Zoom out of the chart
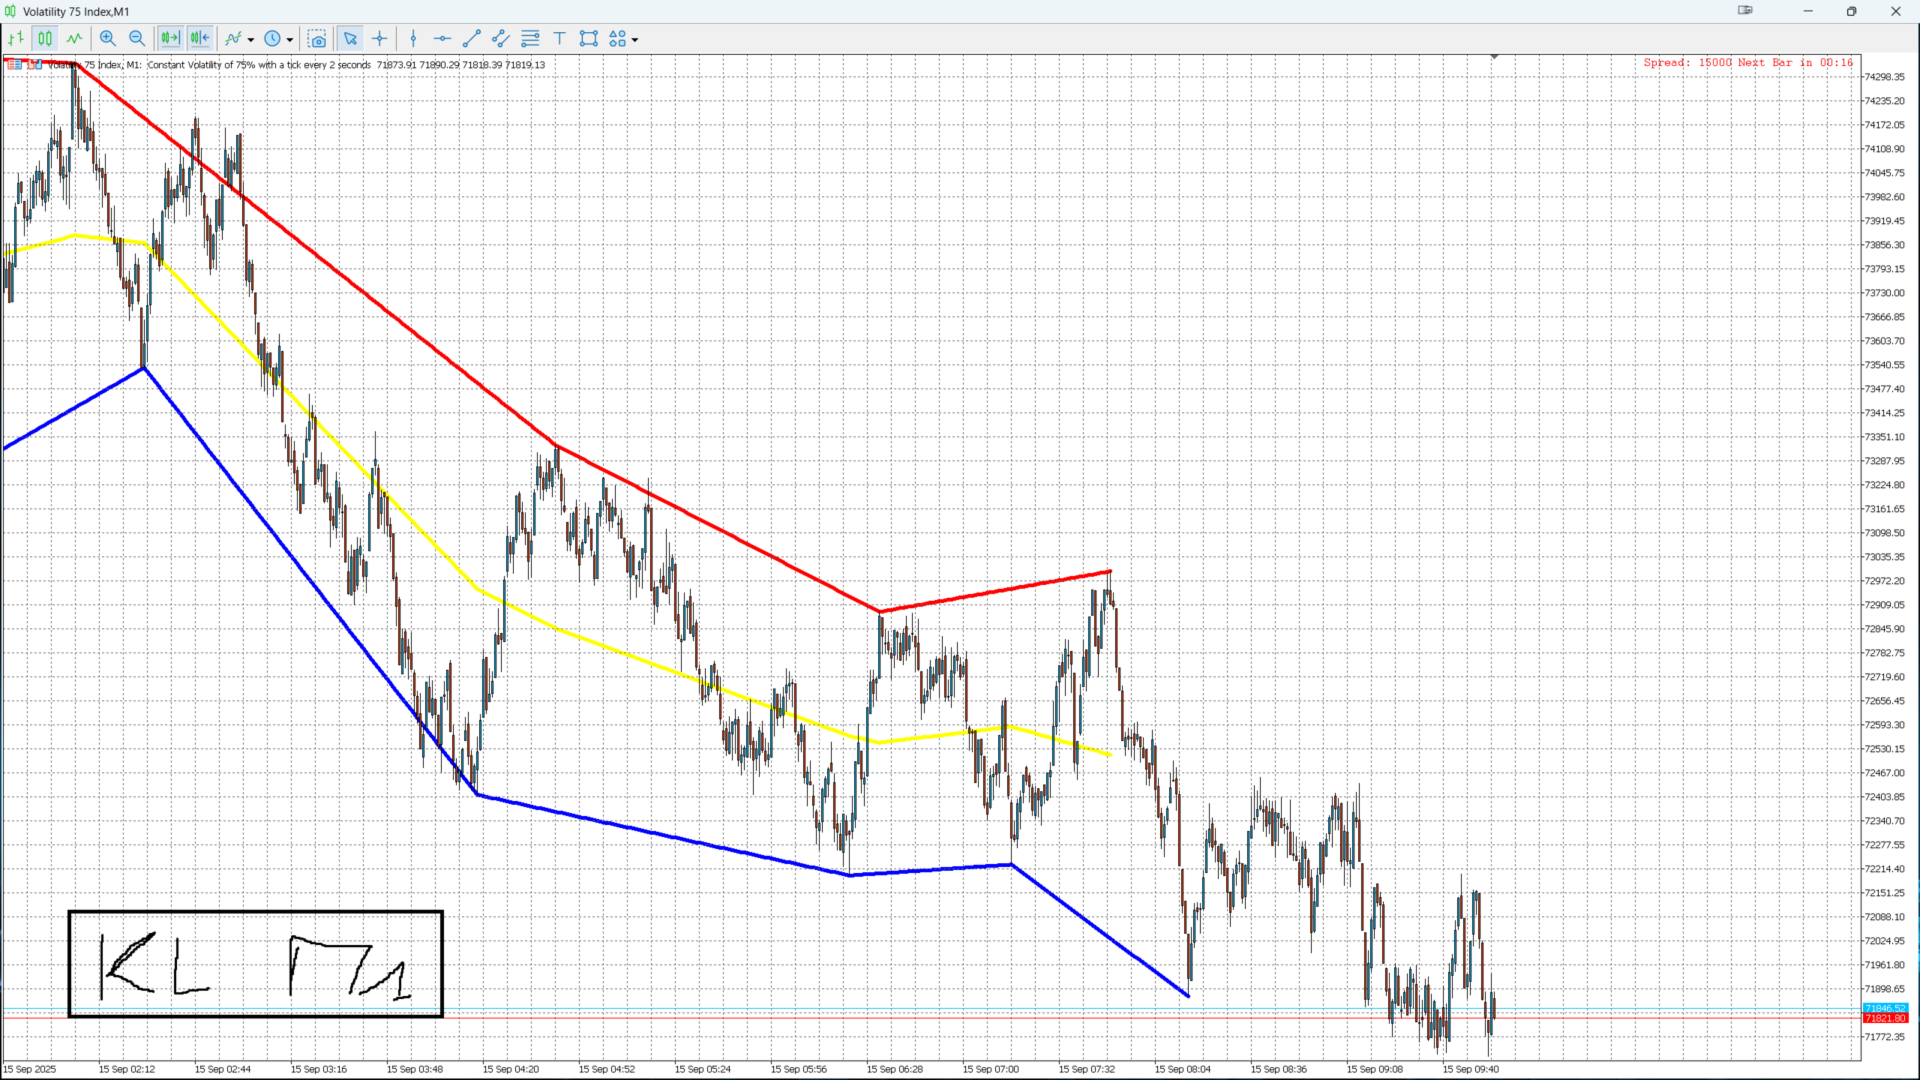Screen dimensions: 1920x1080 coord(137,39)
